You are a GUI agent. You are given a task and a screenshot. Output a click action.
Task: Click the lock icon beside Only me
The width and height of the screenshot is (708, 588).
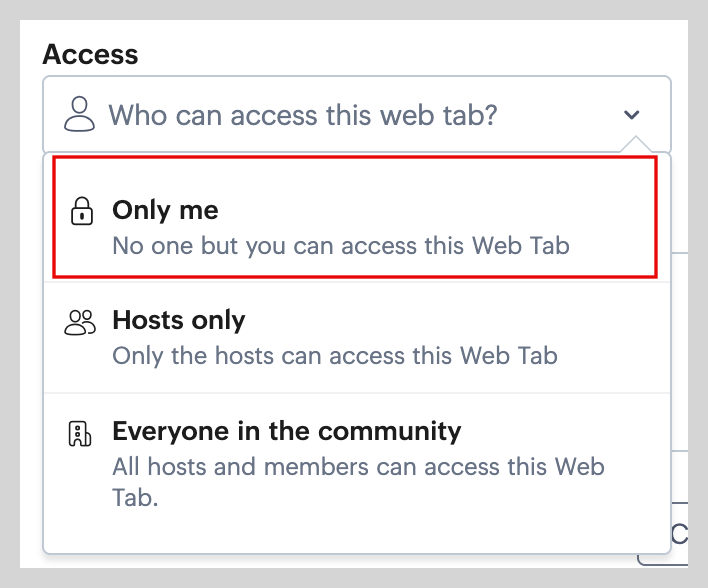point(81,211)
